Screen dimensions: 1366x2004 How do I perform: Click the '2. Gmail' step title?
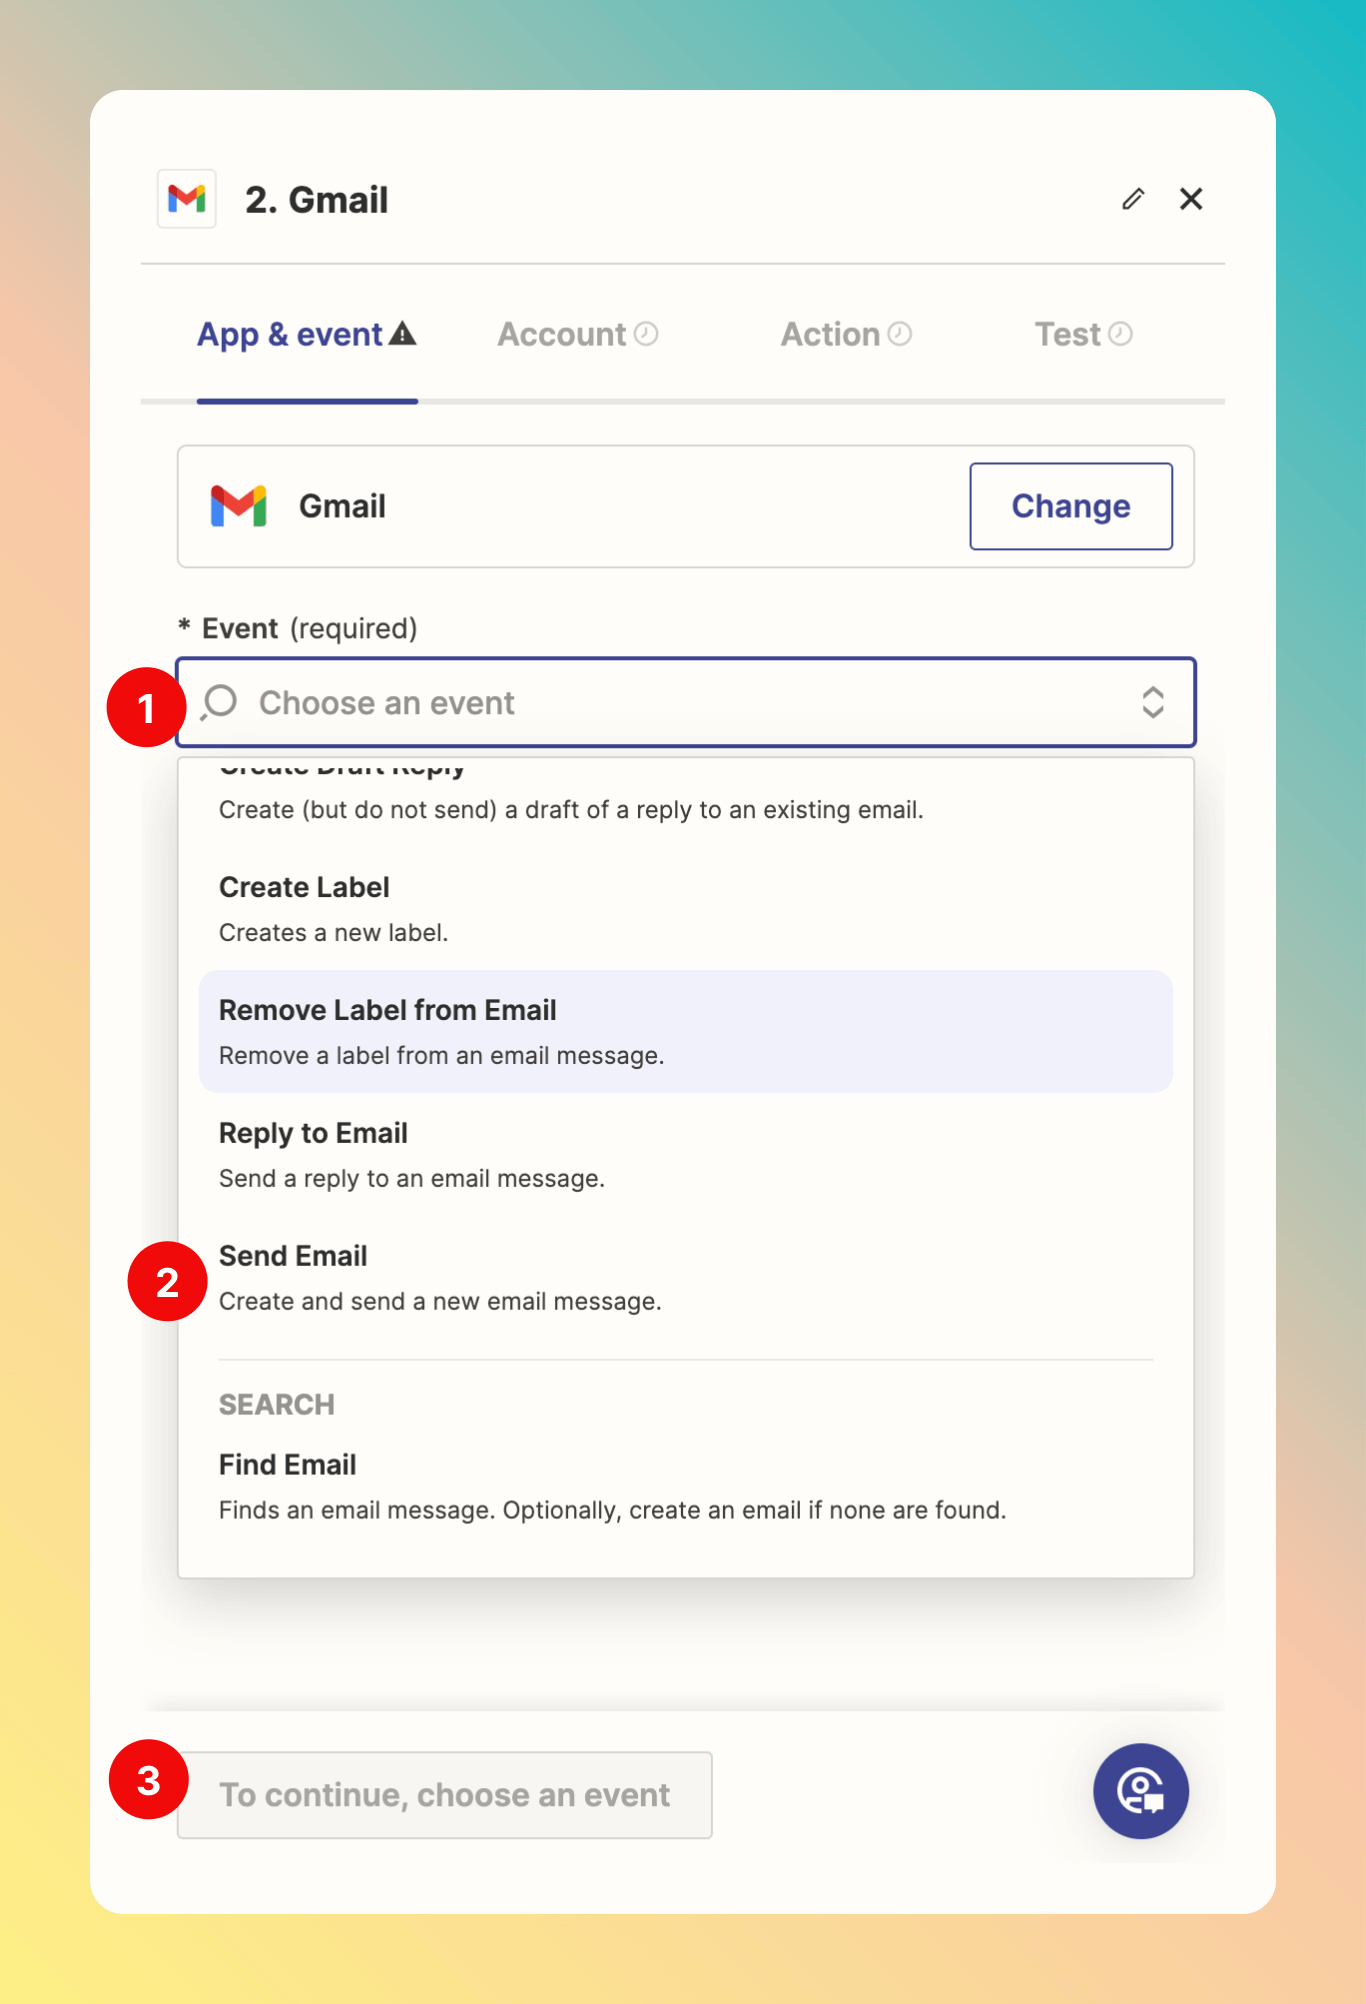pyautogui.click(x=317, y=200)
